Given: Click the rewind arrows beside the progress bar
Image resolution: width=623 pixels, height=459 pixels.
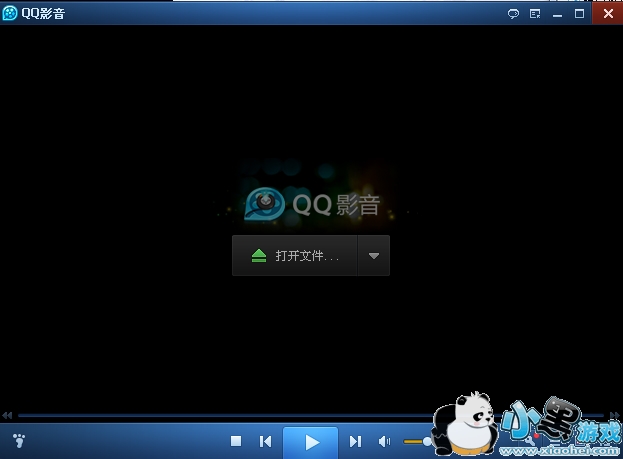Looking at the screenshot, I should pos(7,416).
